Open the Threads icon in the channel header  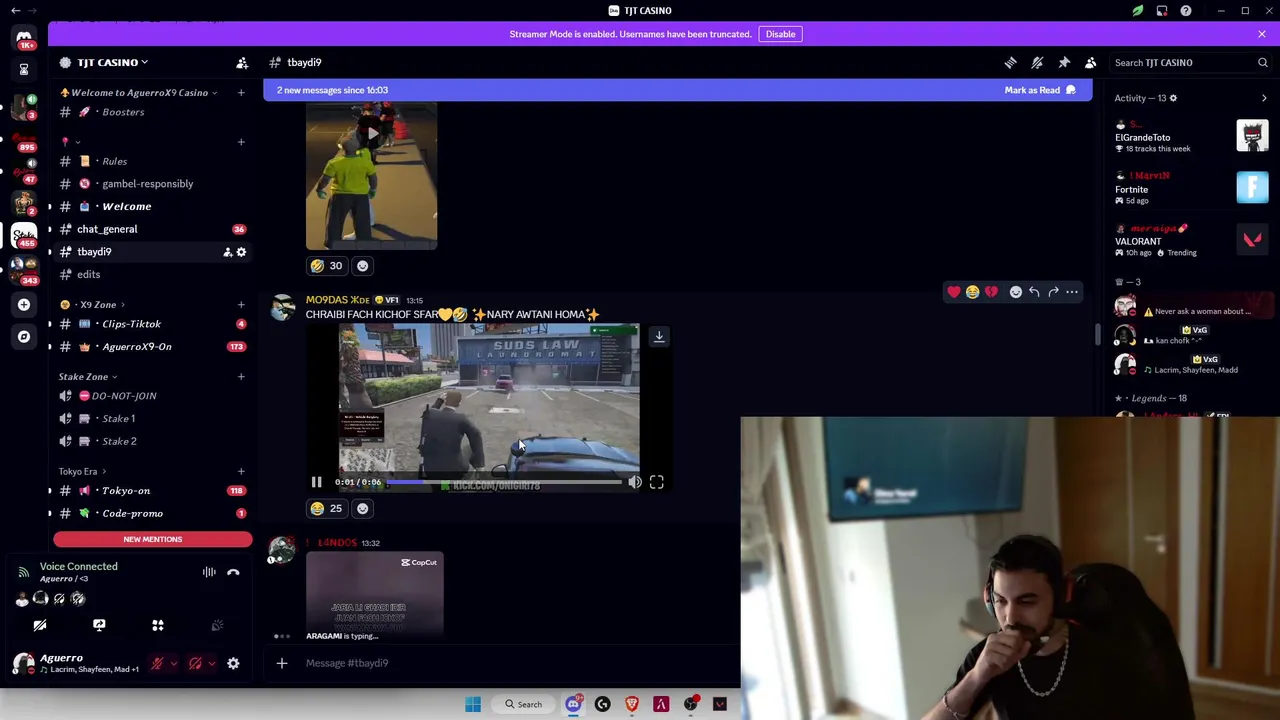[1010, 62]
